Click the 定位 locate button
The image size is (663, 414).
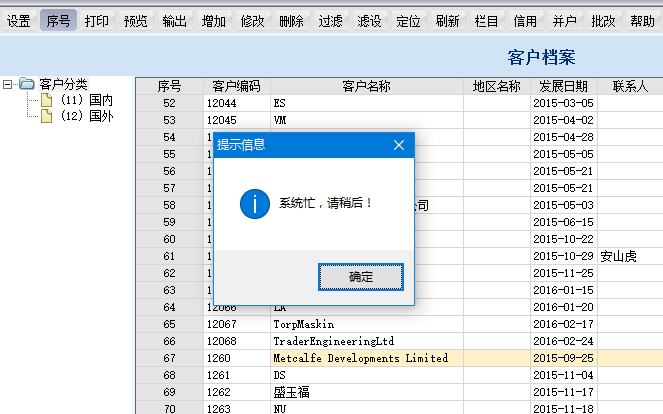click(408, 20)
